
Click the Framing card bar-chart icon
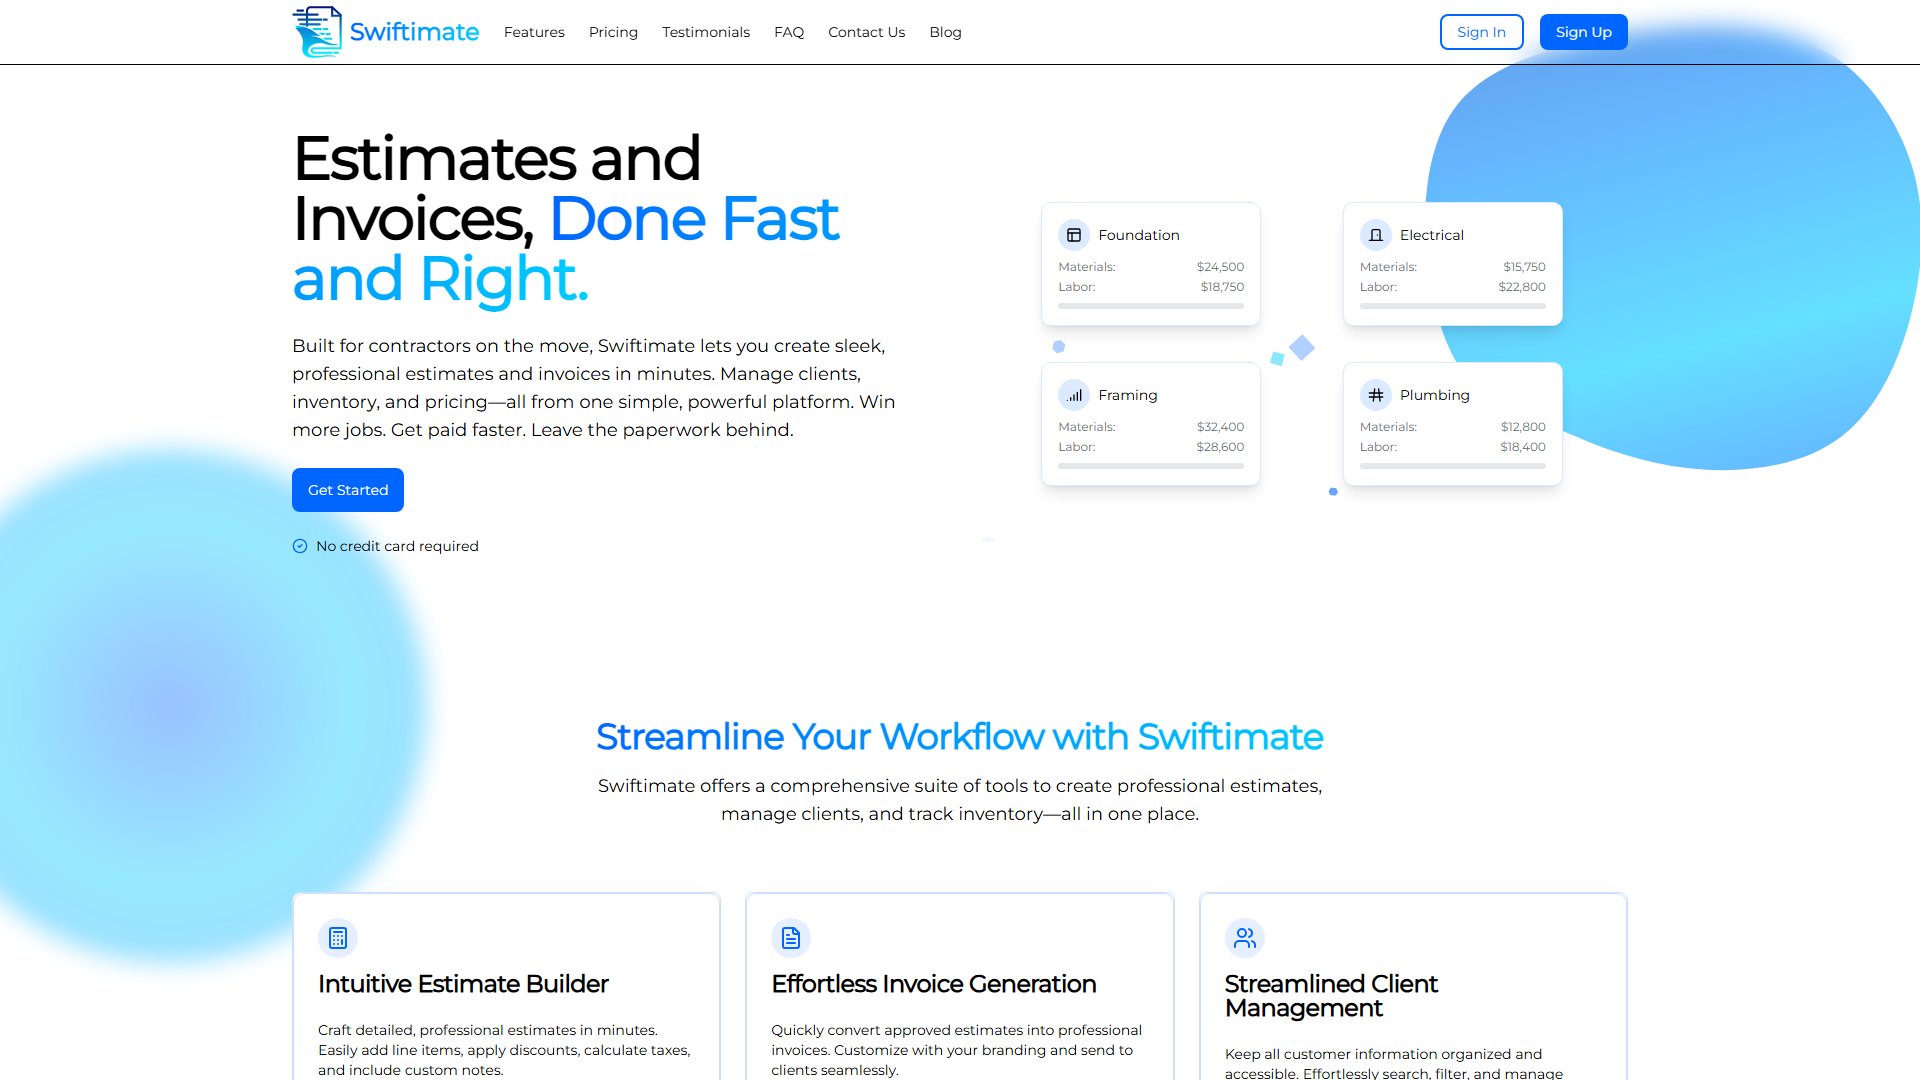1074,395
